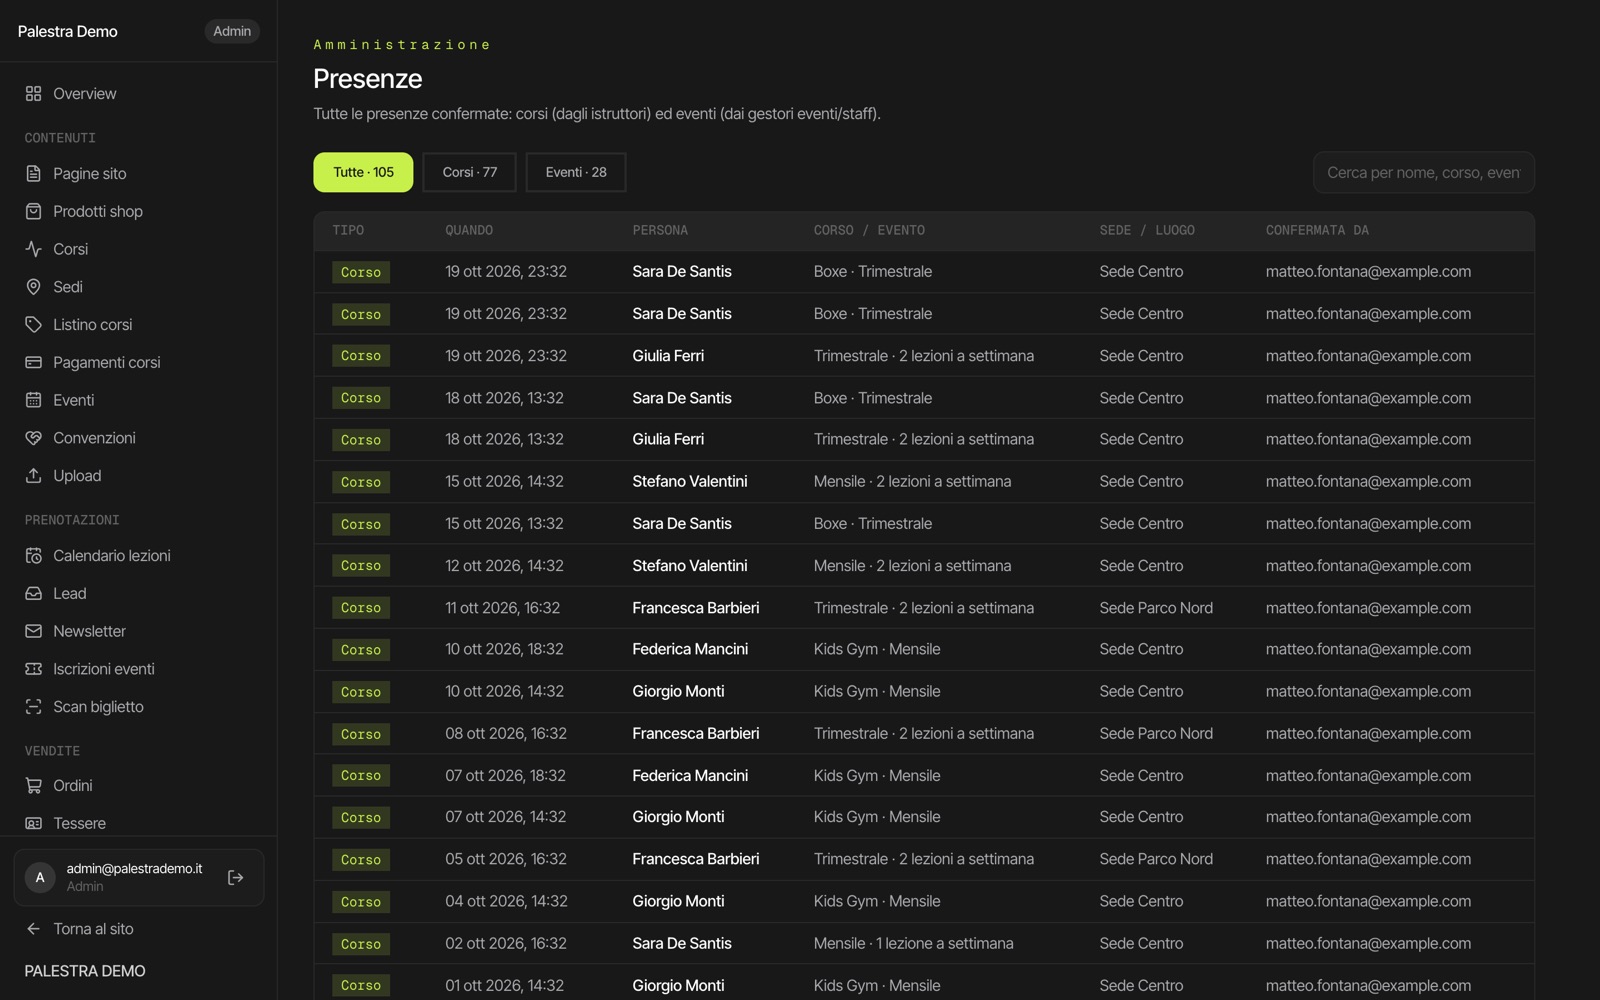Select the Tutte · 105 filter tab
The width and height of the screenshot is (1600, 1000).
pos(363,172)
